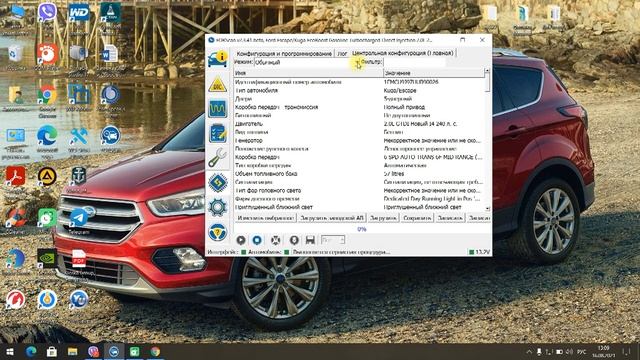Open File Explorer from taskbar
The image size is (640, 360).
[72, 351]
